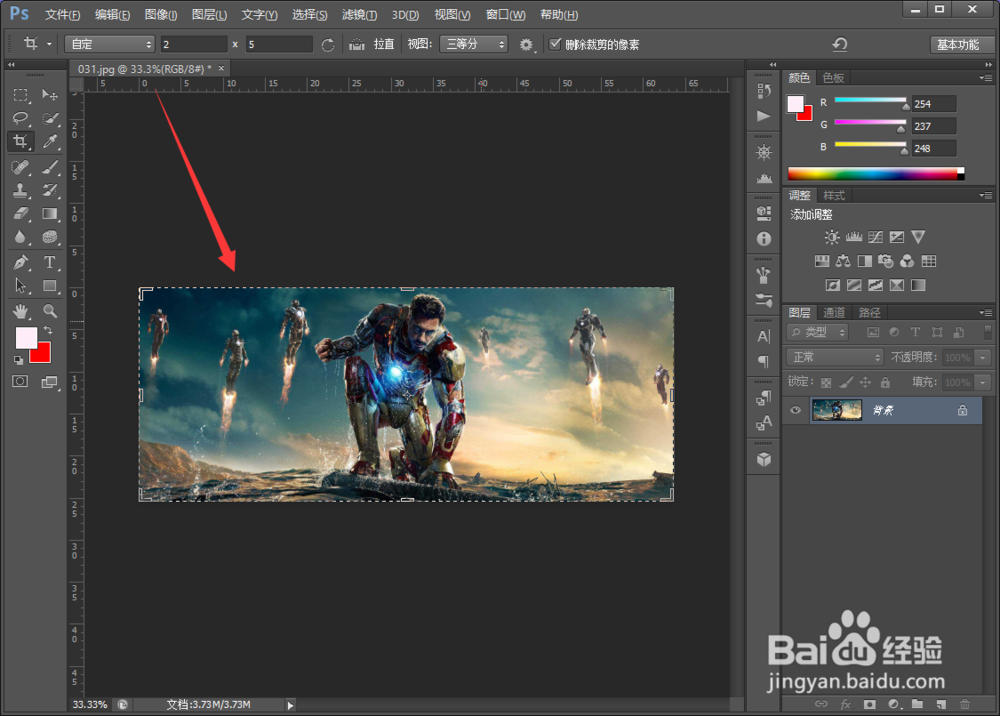Select the Sponge tool
This screenshot has height=716, width=1000.
click(50, 237)
